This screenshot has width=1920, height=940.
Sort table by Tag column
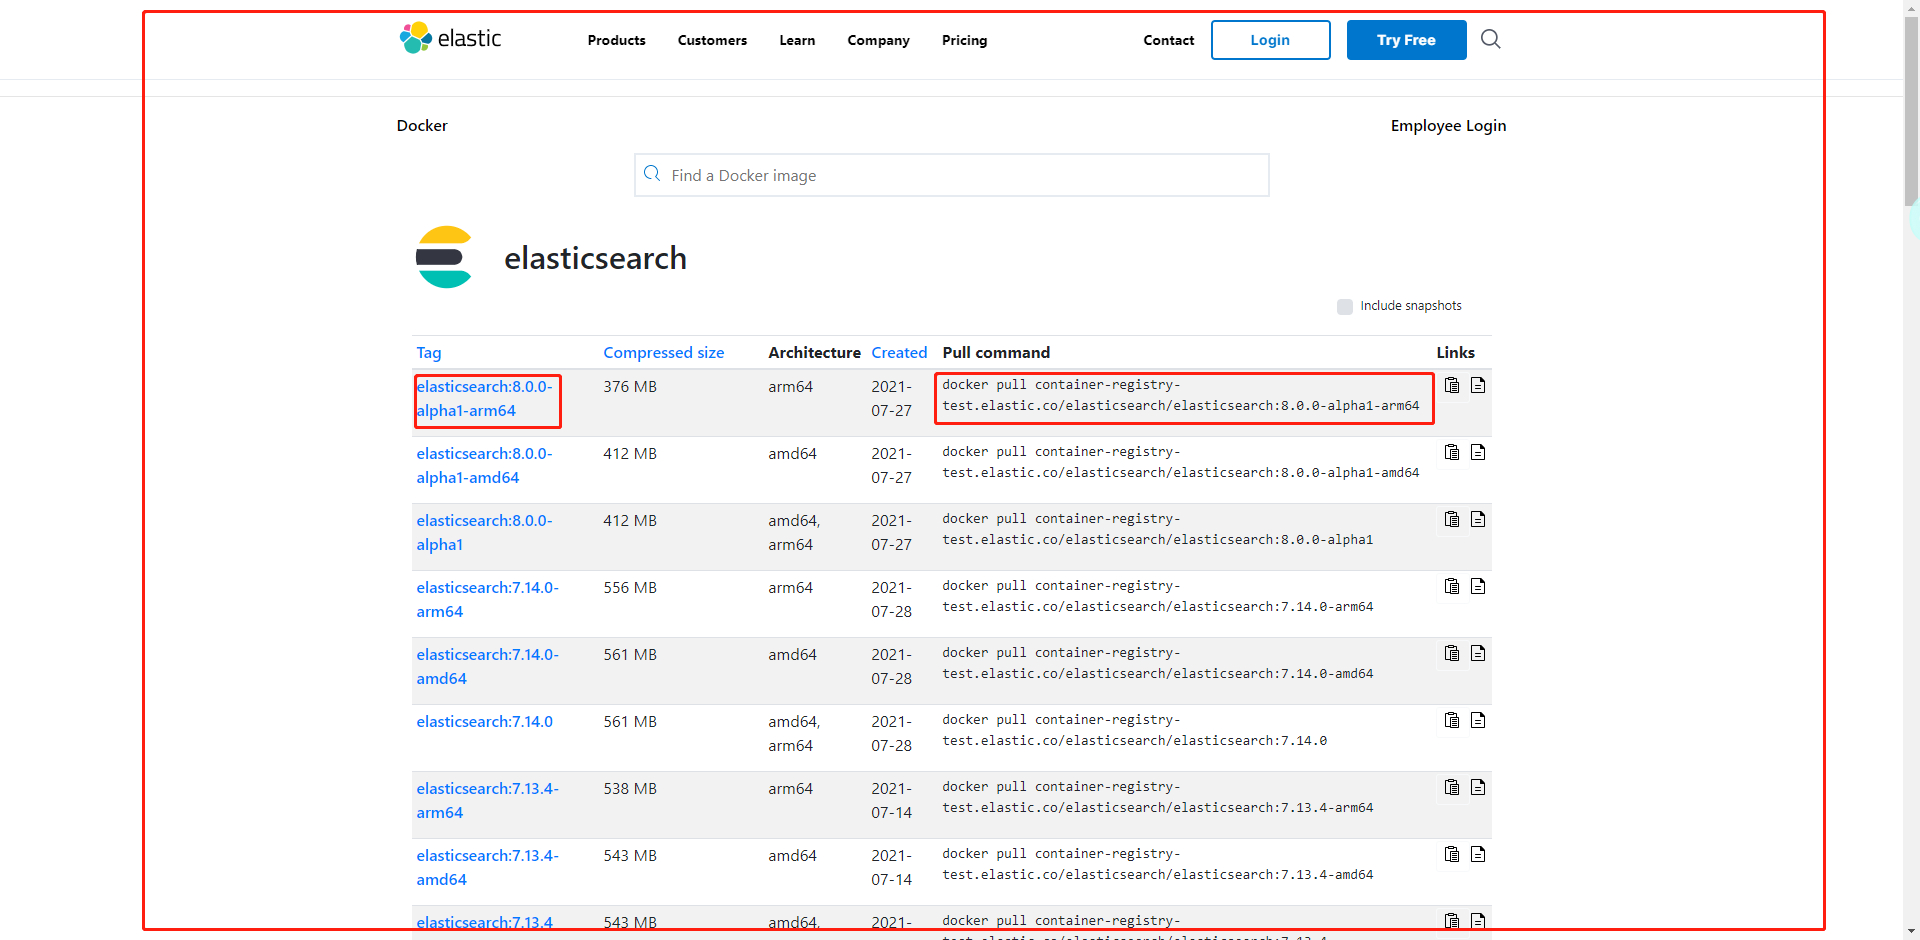429,353
